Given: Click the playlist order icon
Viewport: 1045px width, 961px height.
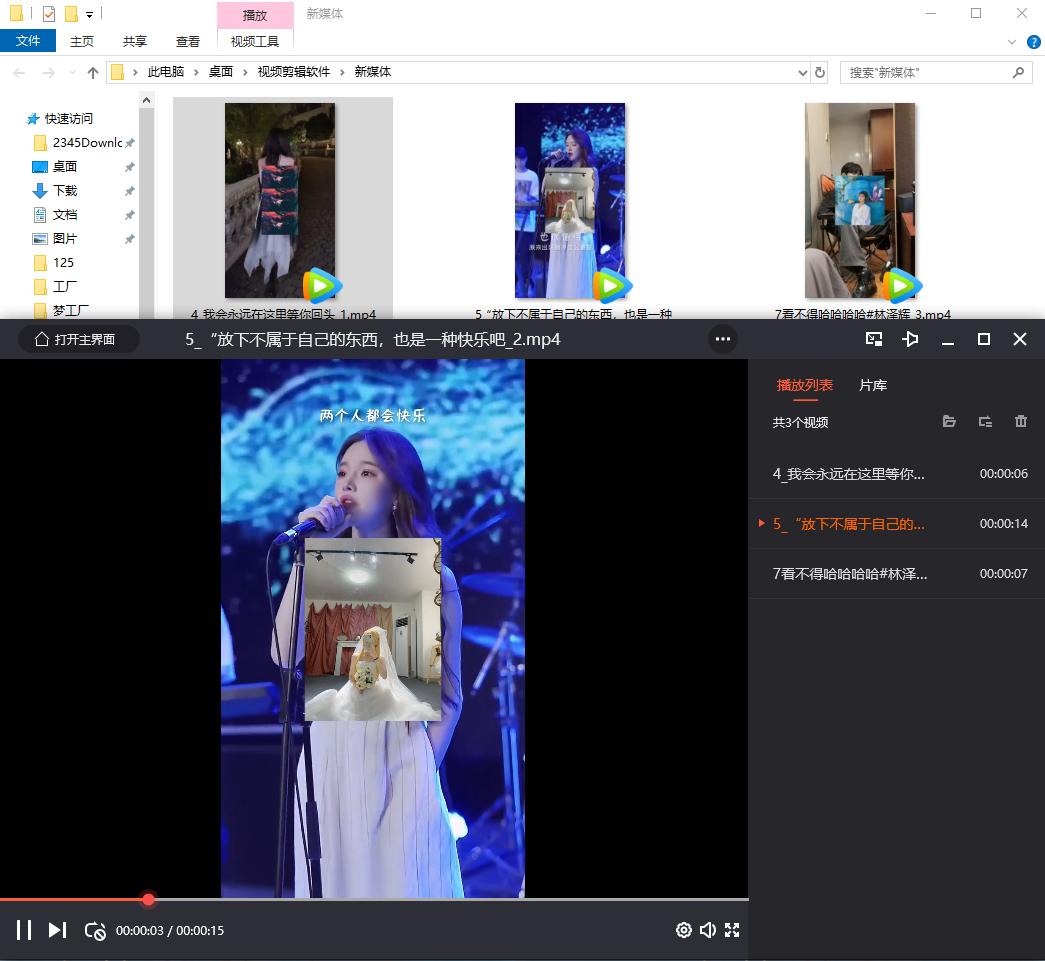Looking at the screenshot, I should 985,422.
